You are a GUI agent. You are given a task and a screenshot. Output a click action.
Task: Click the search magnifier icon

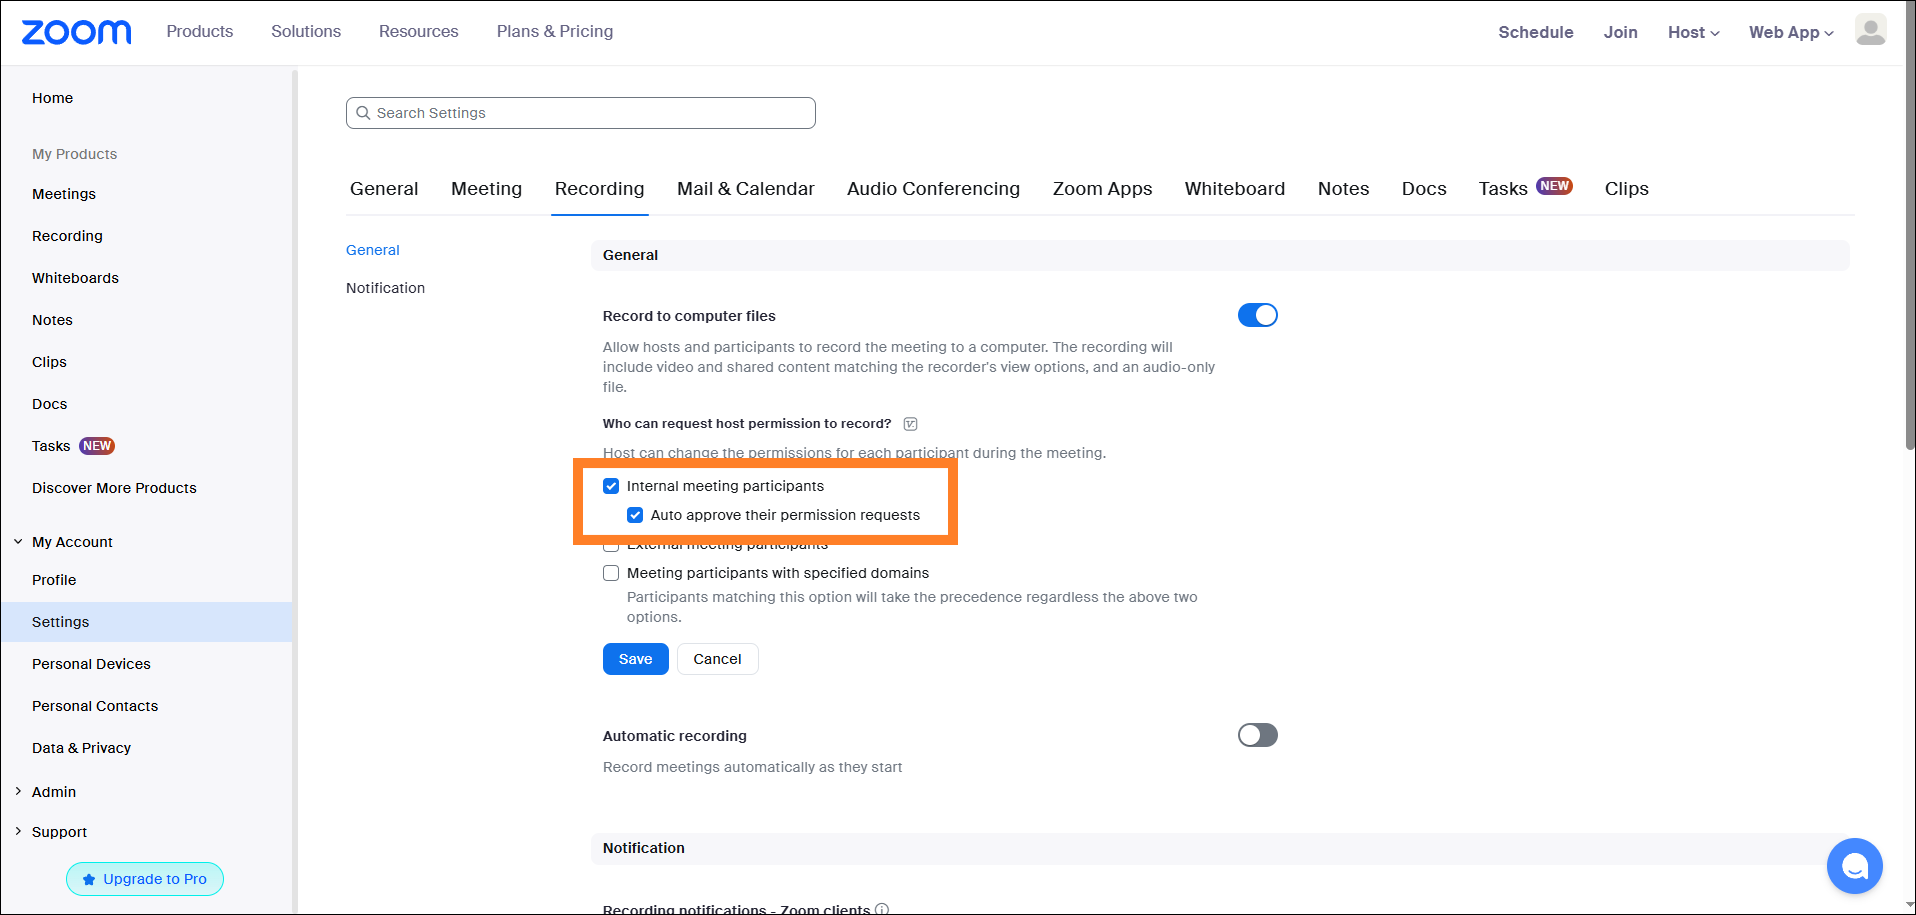(364, 113)
